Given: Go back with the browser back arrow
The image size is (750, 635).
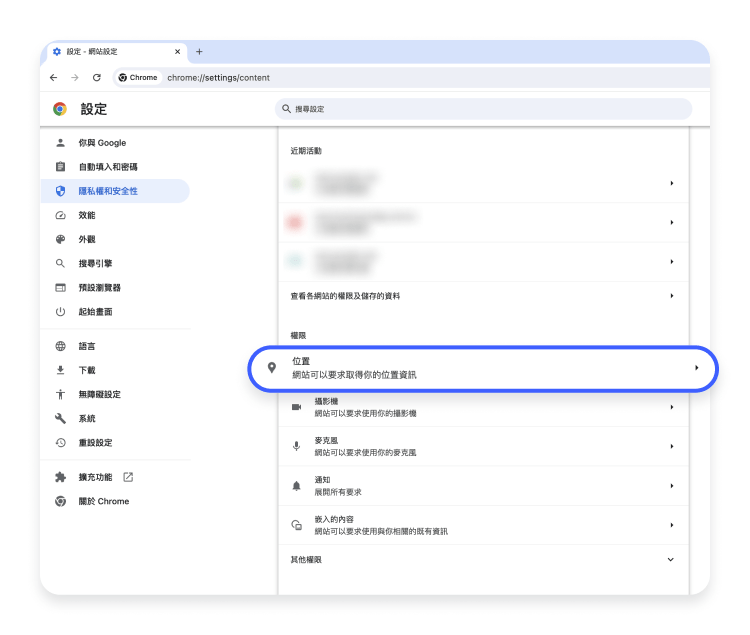Looking at the screenshot, I should (54, 77).
